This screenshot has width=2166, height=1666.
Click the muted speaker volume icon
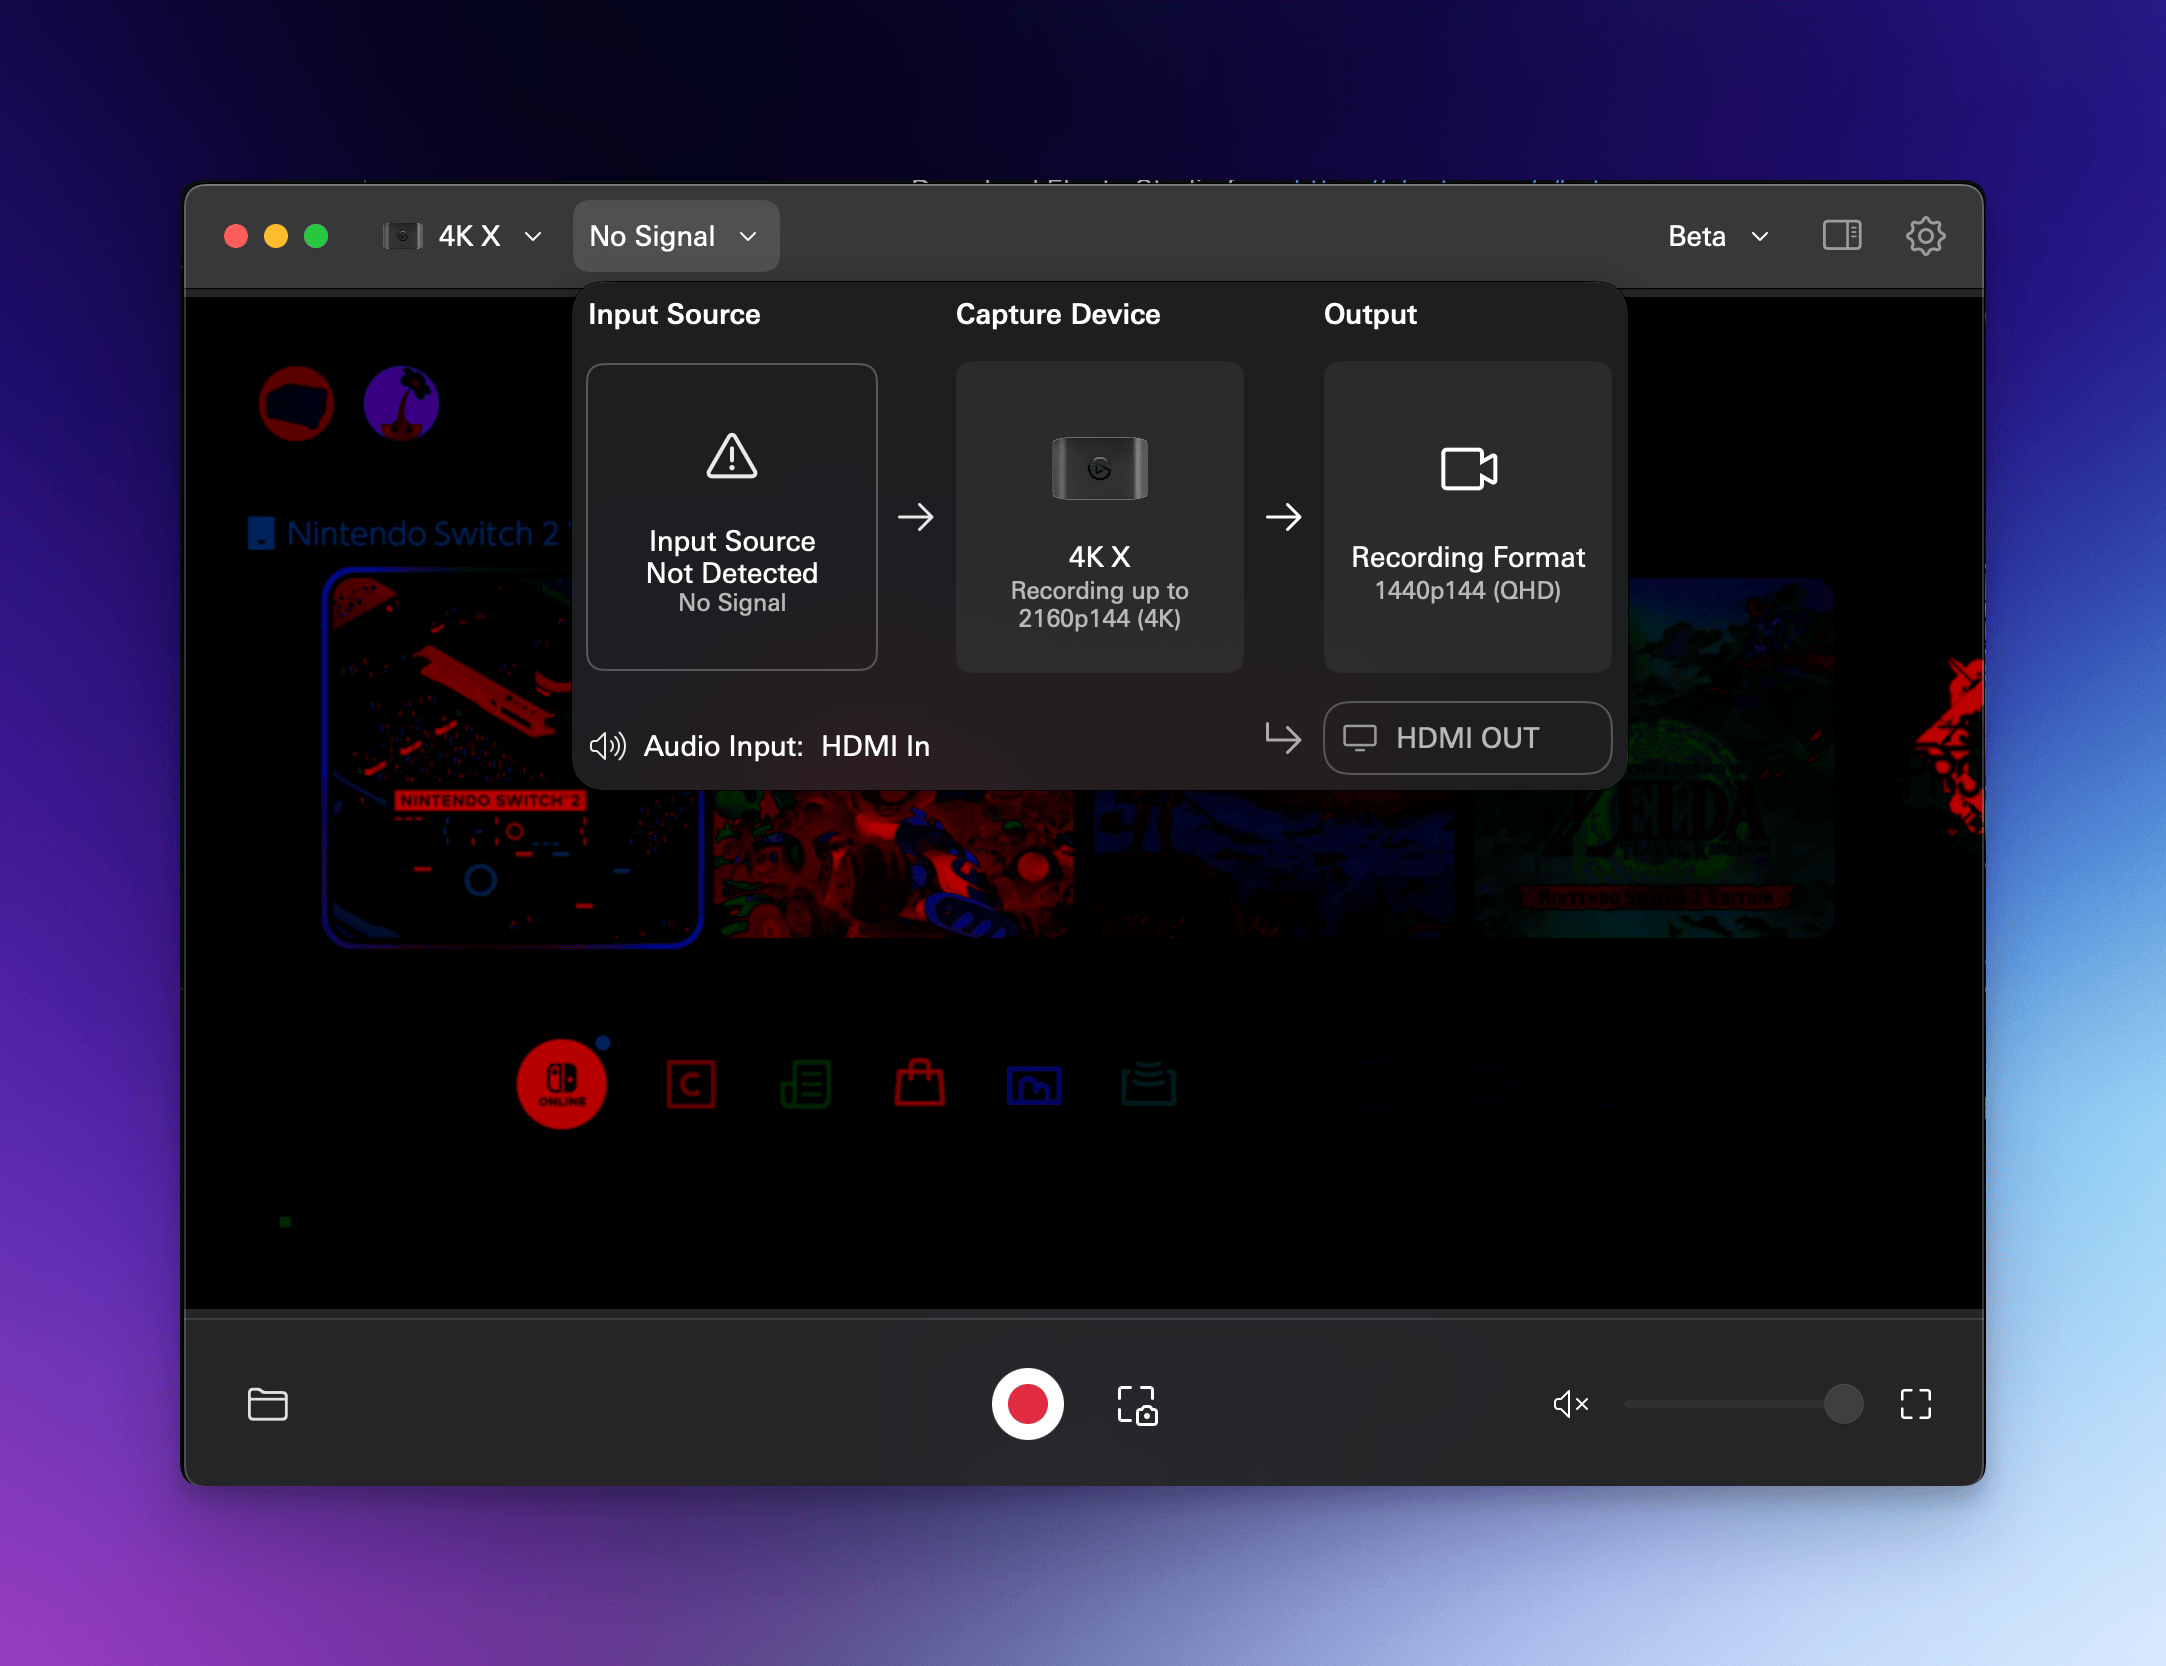[1570, 1404]
